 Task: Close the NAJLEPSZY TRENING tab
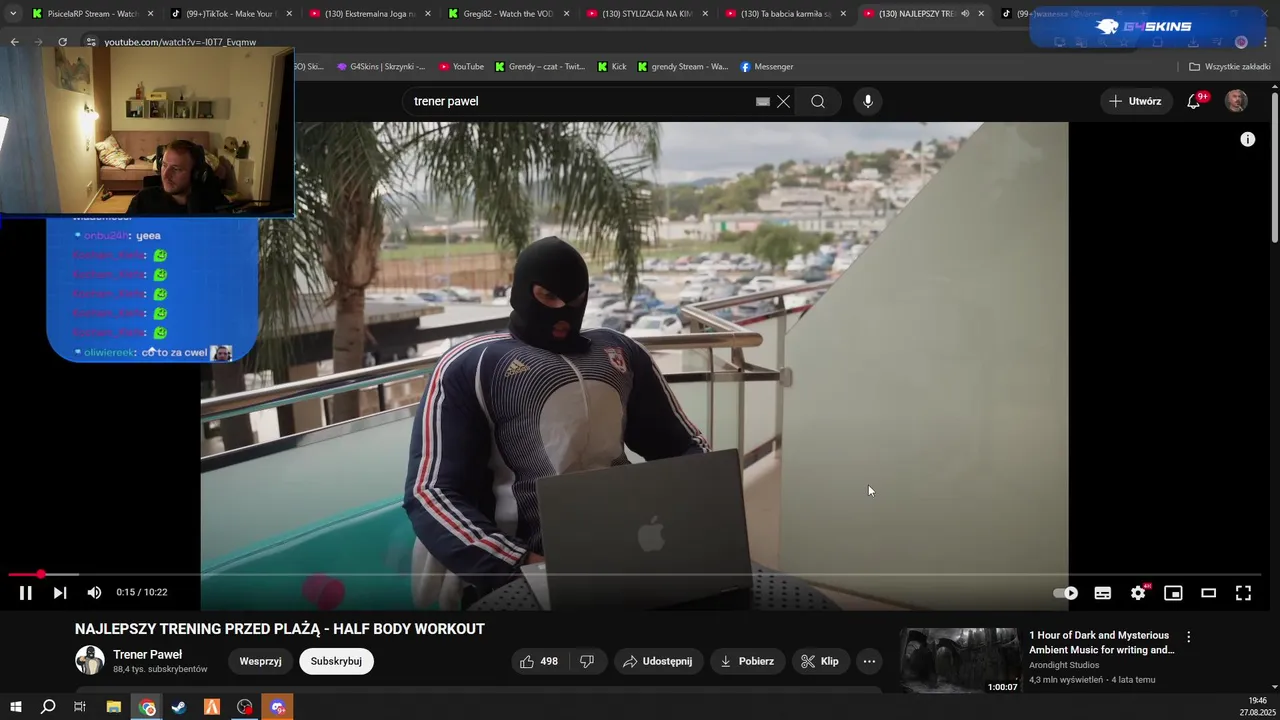(981, 14)
